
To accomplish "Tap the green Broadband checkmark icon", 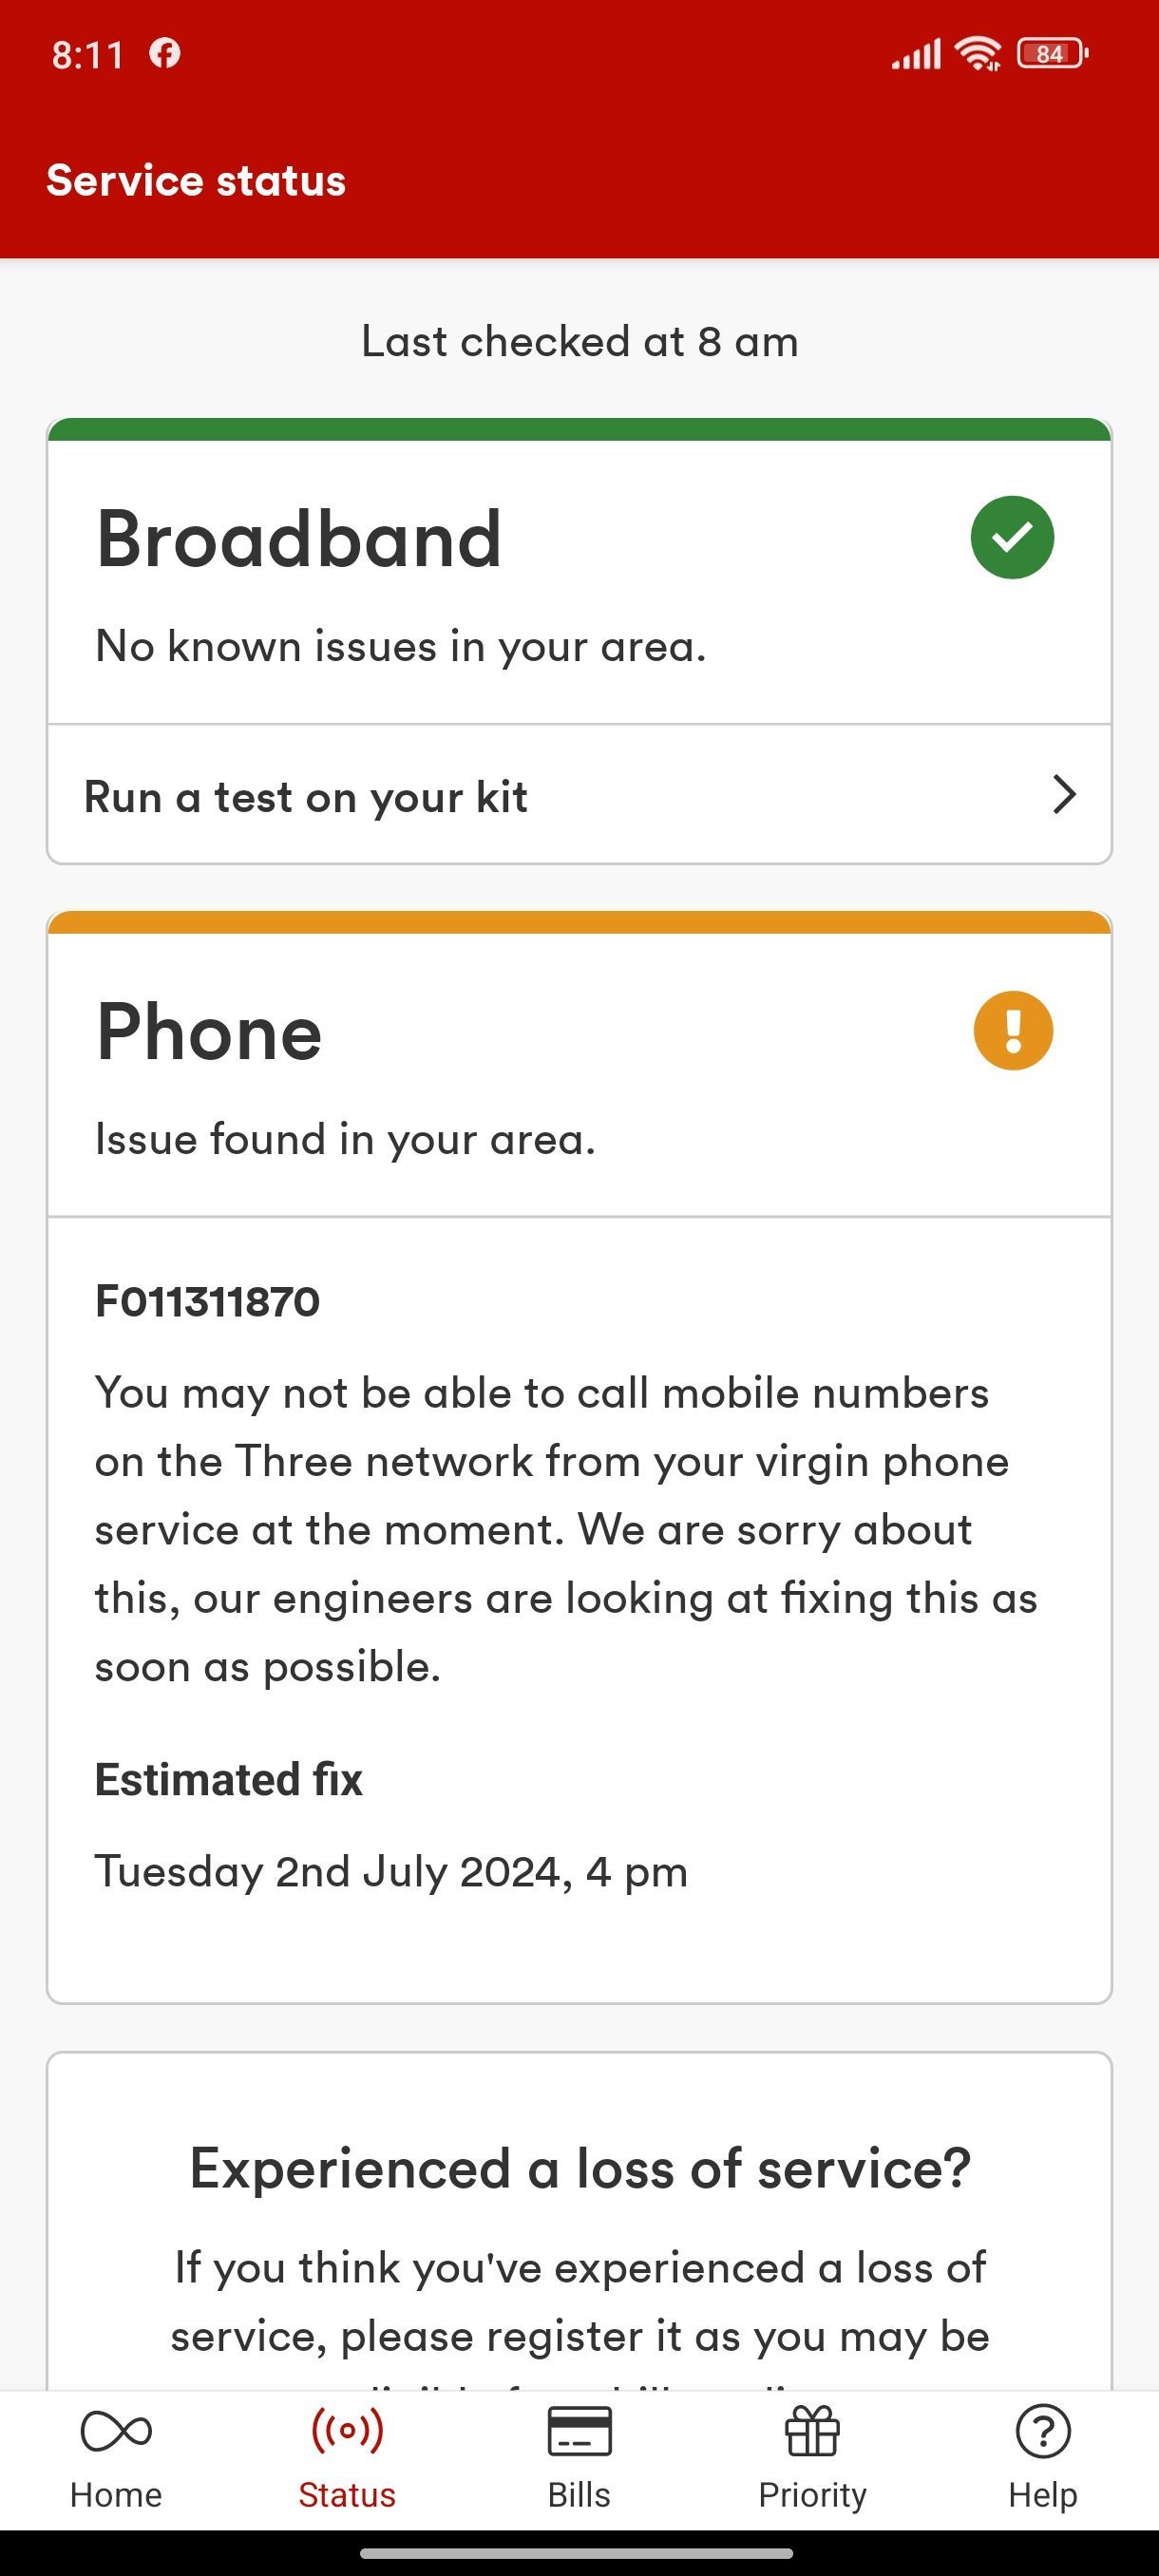I will click(1012, 537).
